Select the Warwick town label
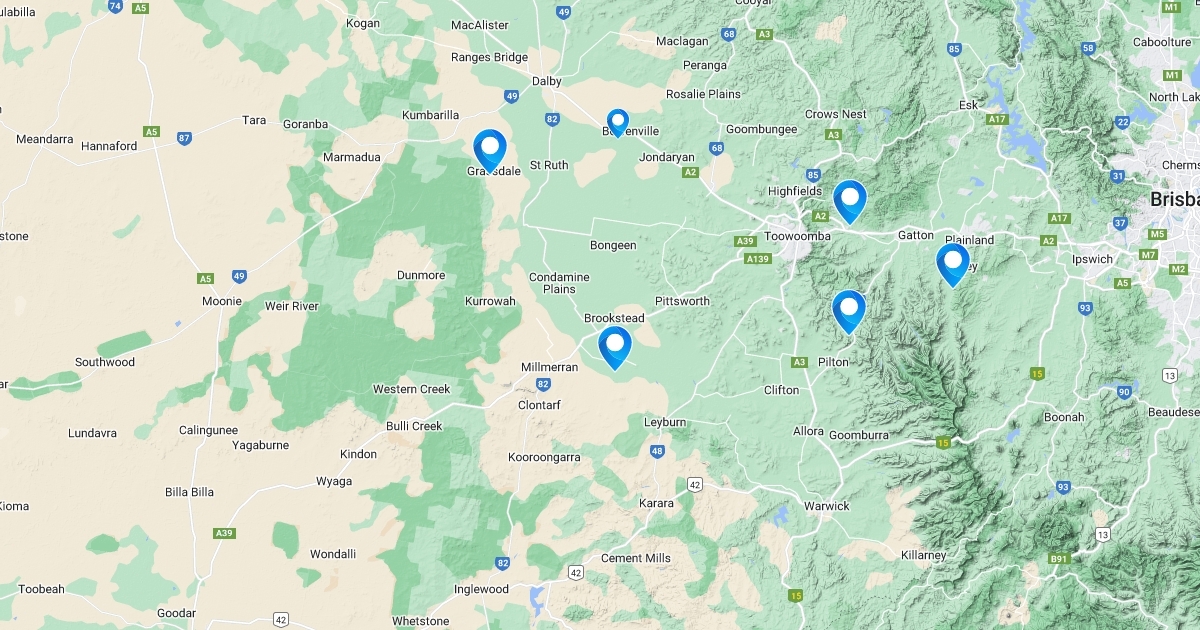 coord(827,506)
